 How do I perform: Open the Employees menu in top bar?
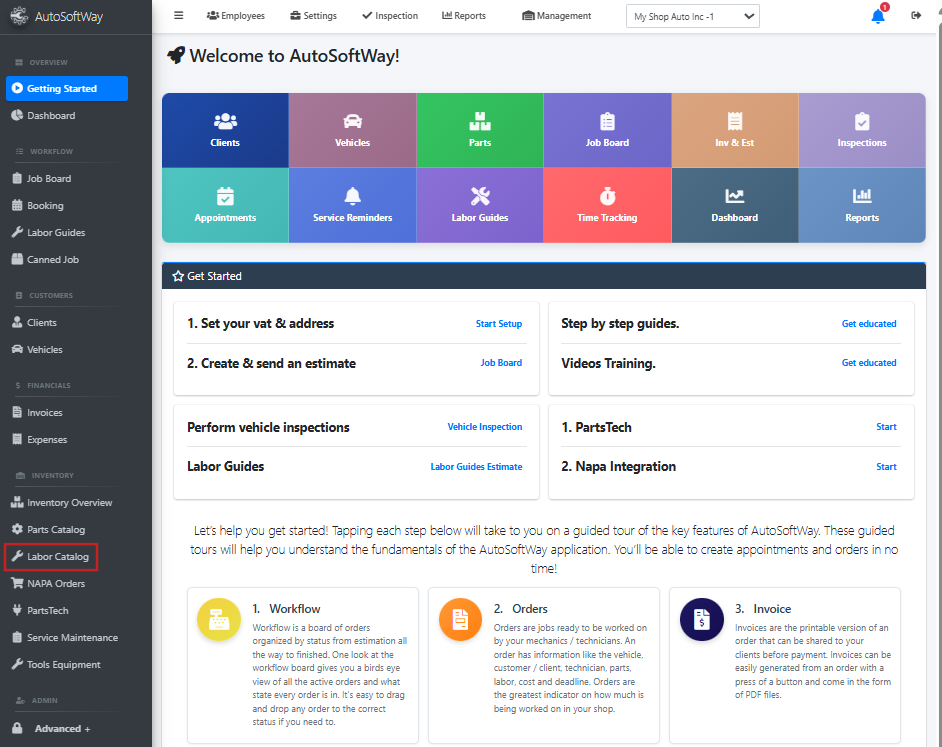(236, 16)
